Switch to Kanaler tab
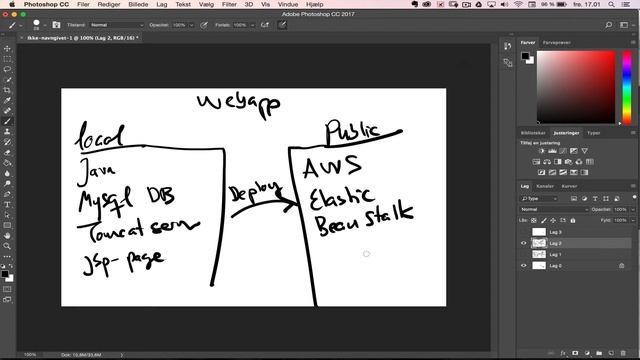The height and width of the screenshot is (360, 640). pos(545,186)
